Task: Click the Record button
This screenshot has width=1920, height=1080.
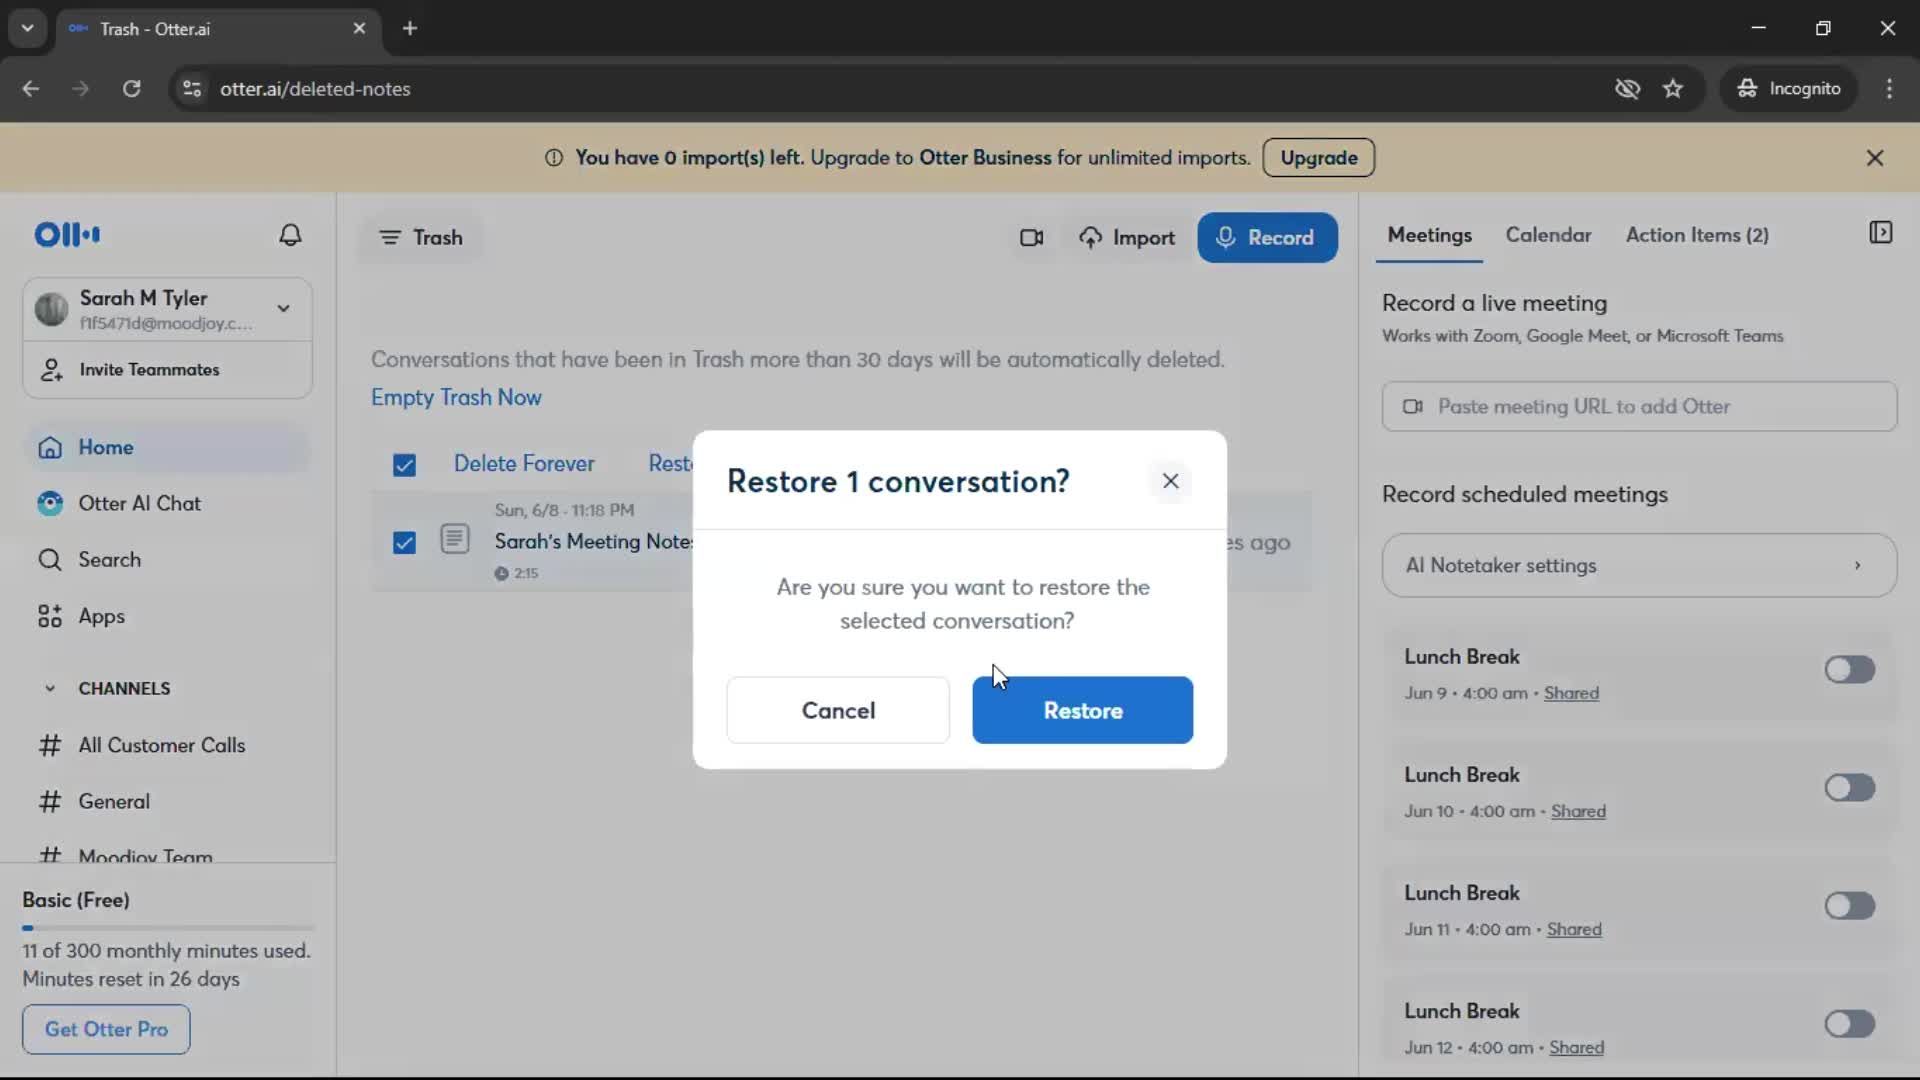Action: pos(1267,238)
